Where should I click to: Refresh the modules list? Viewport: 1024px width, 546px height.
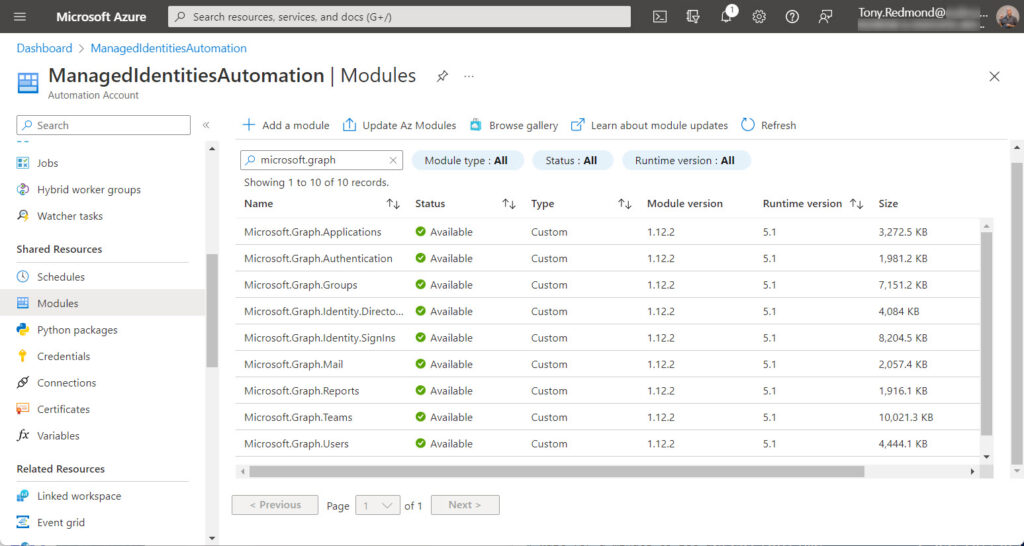point(769,125)
